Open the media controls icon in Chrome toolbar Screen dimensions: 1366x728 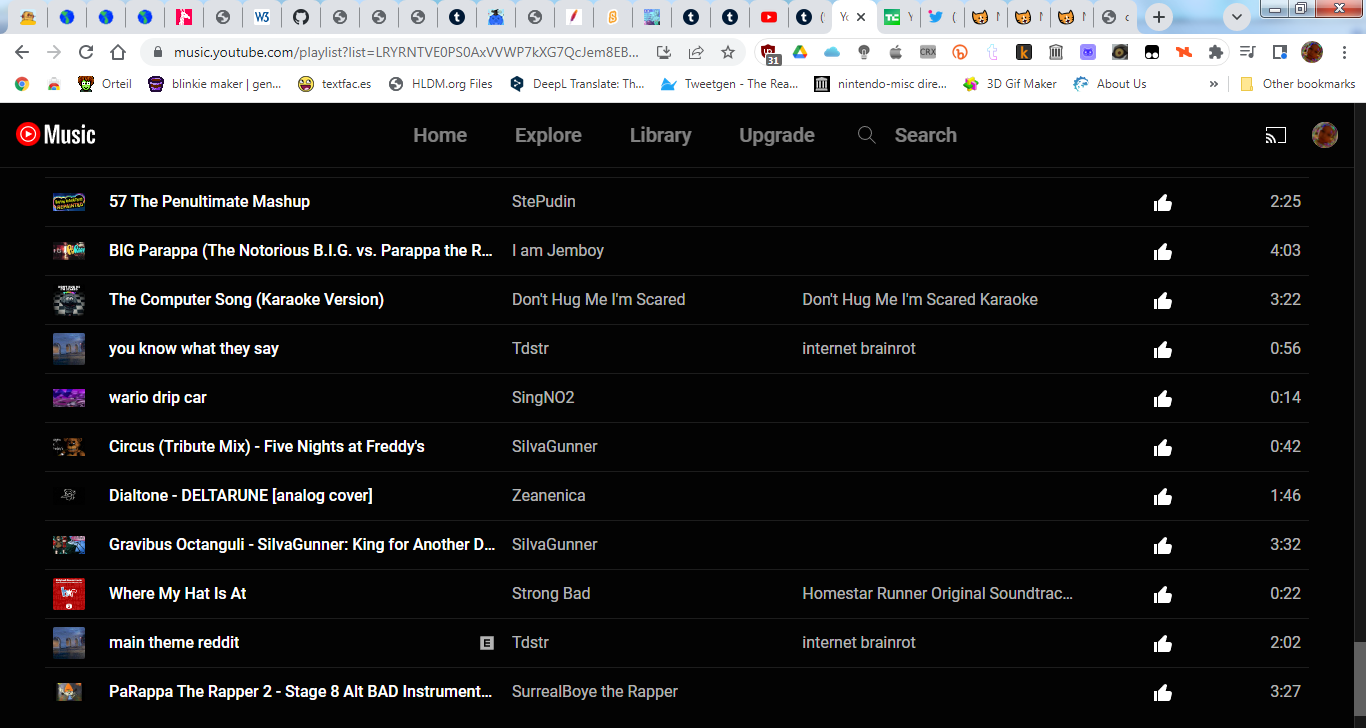[1247, 52]
